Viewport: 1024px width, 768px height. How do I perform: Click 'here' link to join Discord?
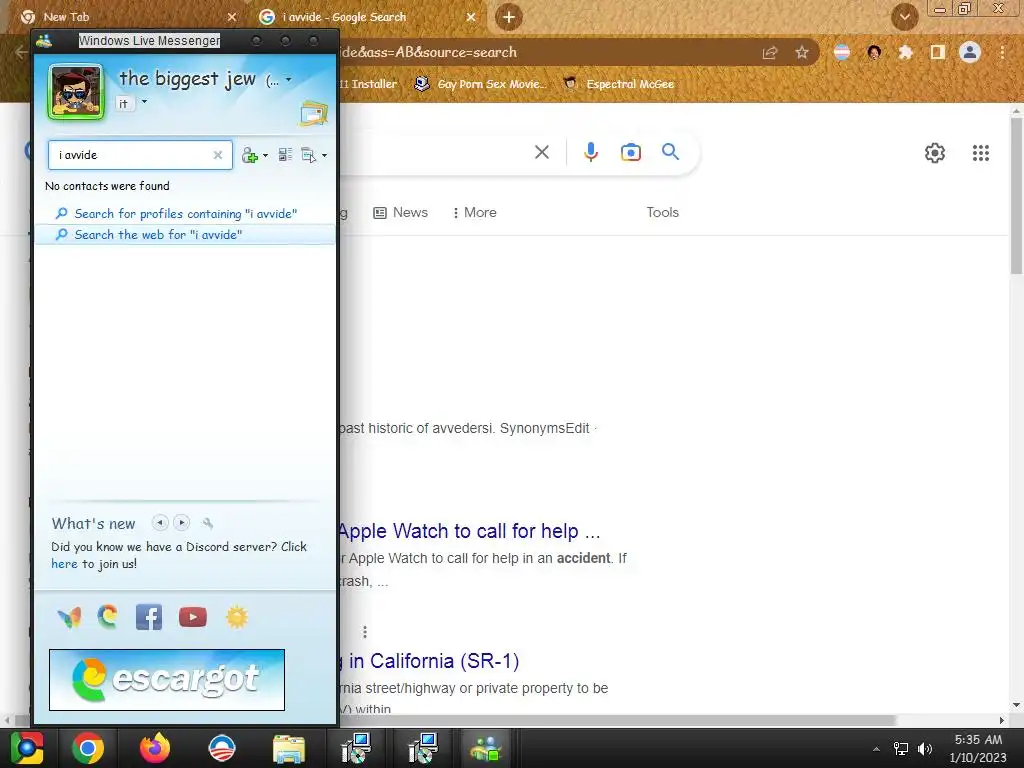click(64, 564)
